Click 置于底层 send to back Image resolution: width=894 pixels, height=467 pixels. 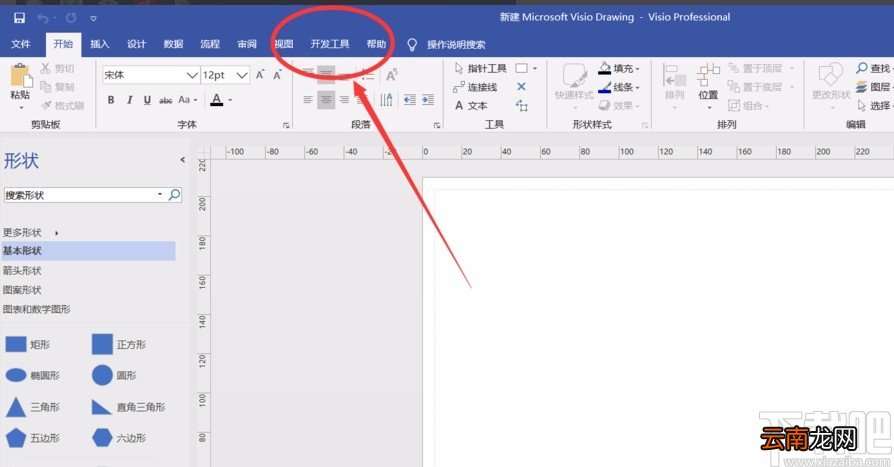point(761,87)
